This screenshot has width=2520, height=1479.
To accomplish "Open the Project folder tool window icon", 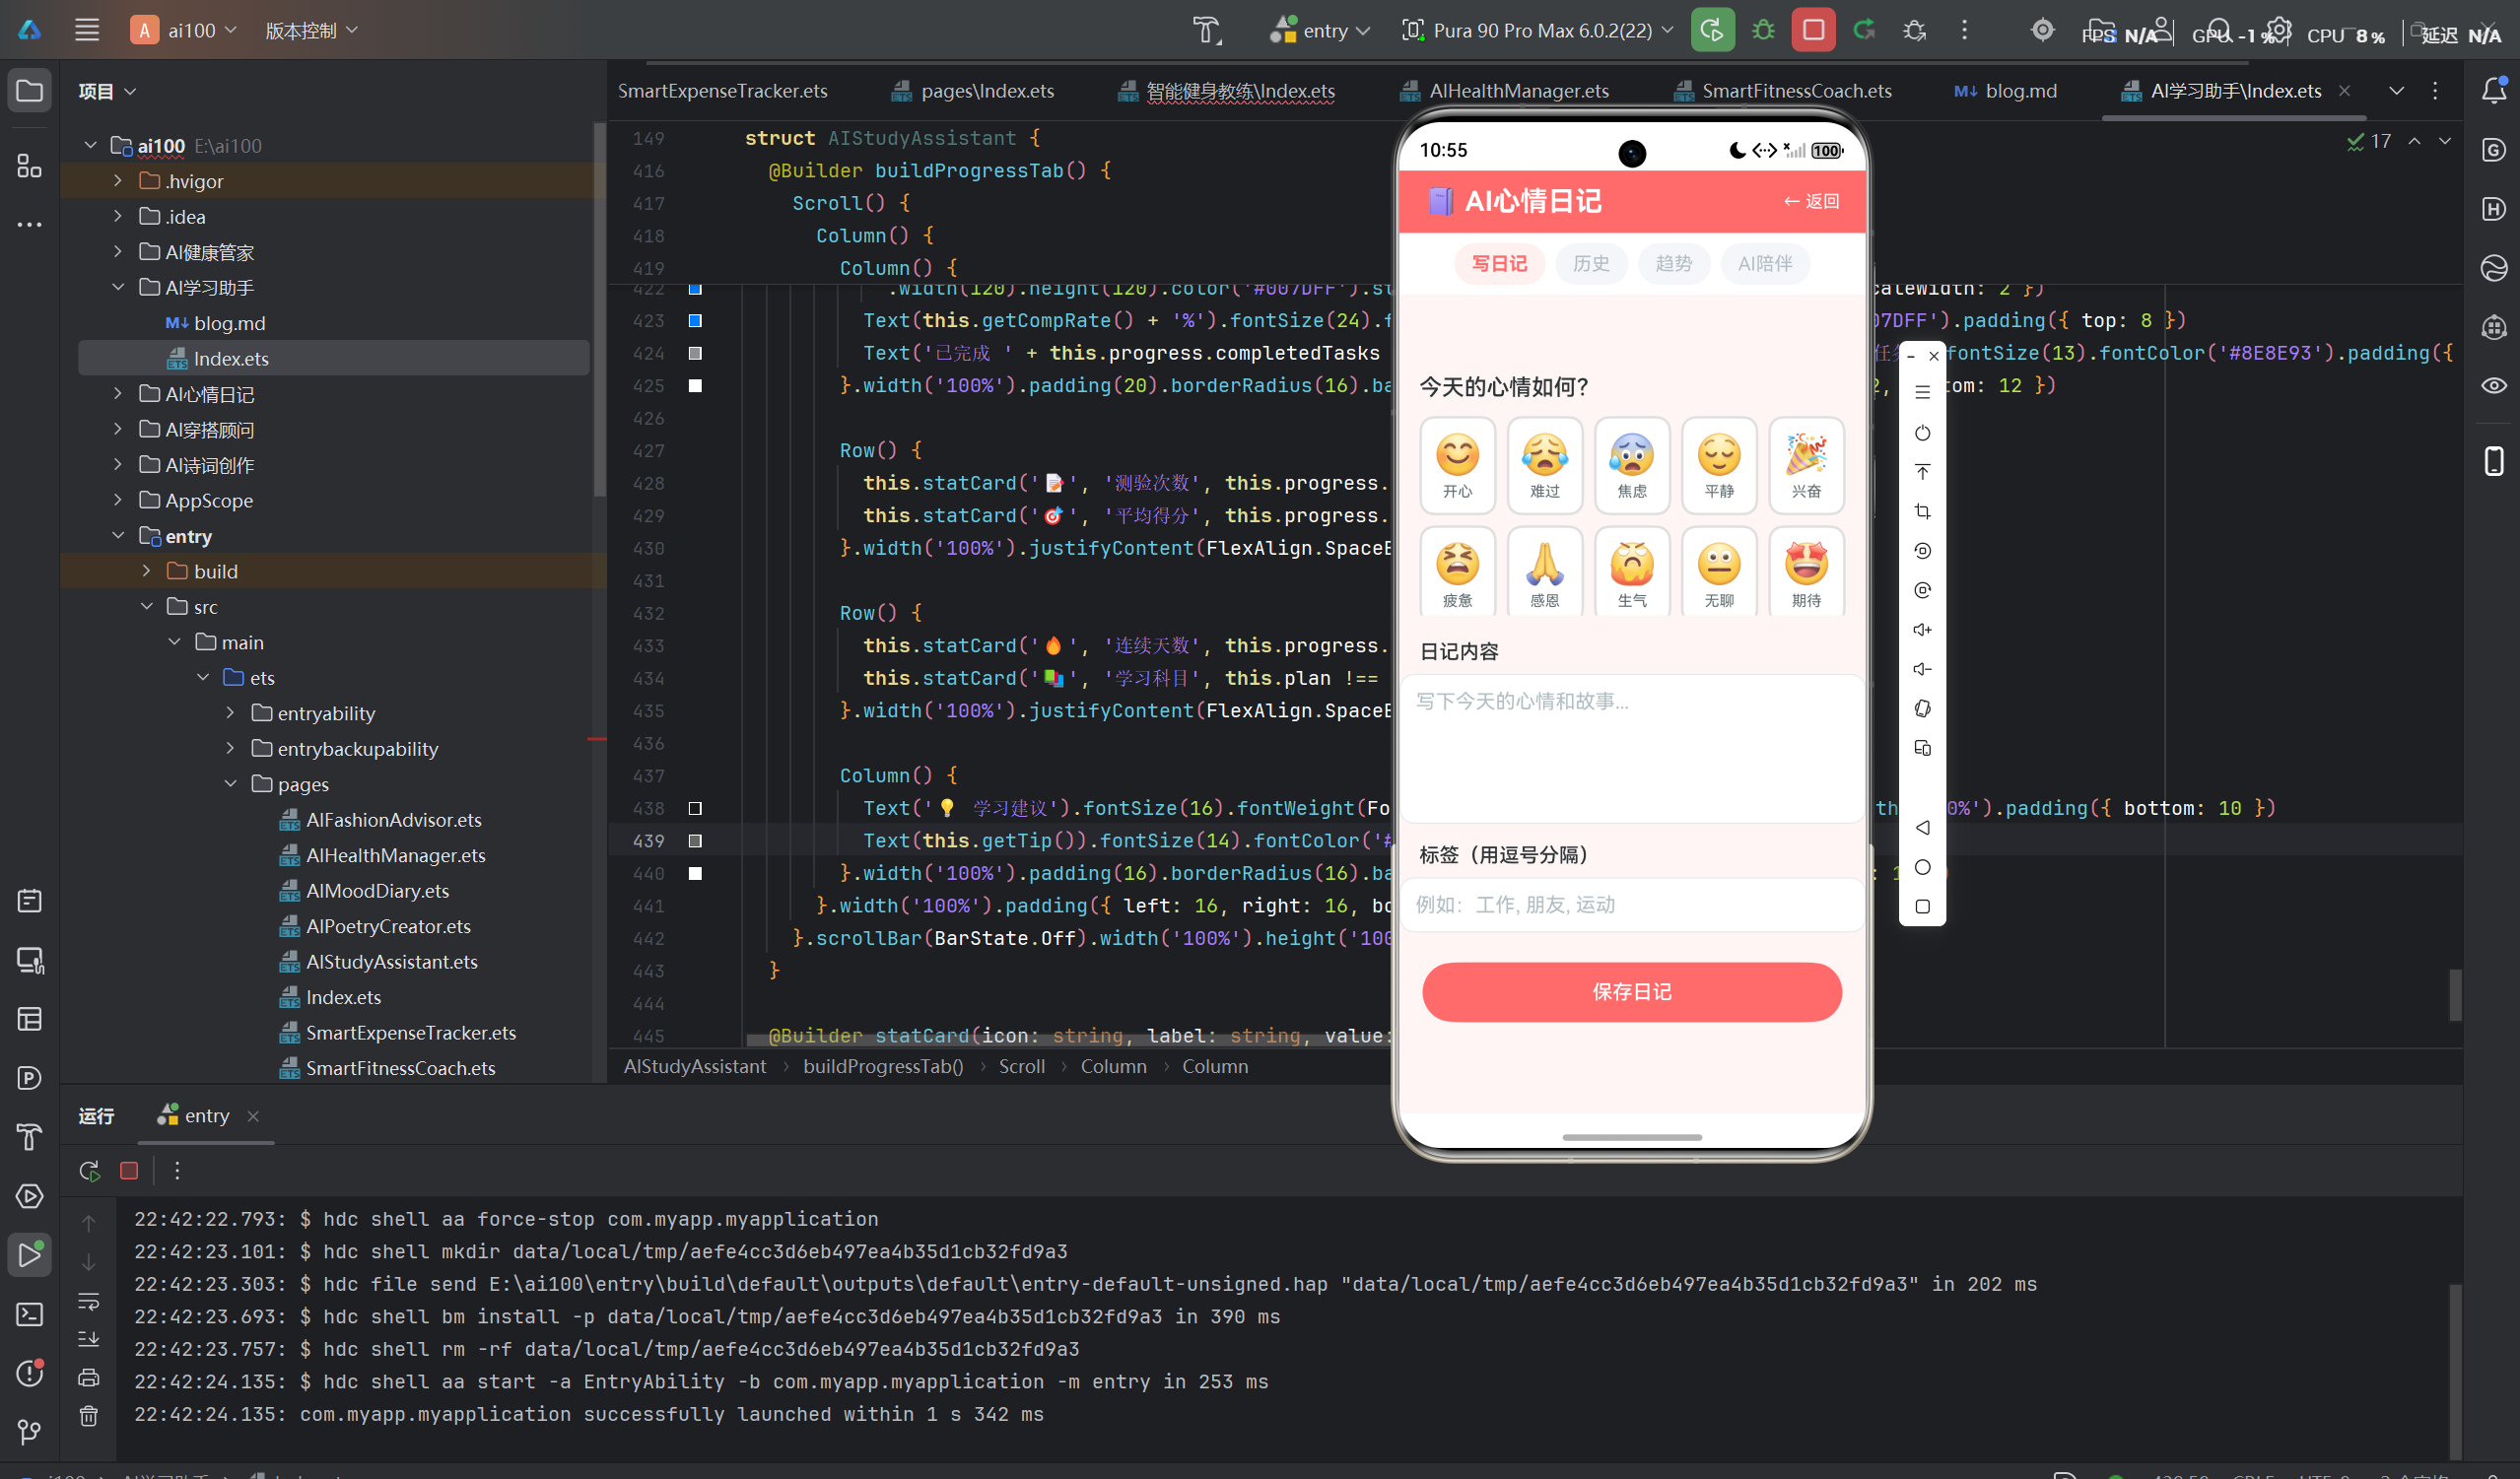I will point(29,91).
